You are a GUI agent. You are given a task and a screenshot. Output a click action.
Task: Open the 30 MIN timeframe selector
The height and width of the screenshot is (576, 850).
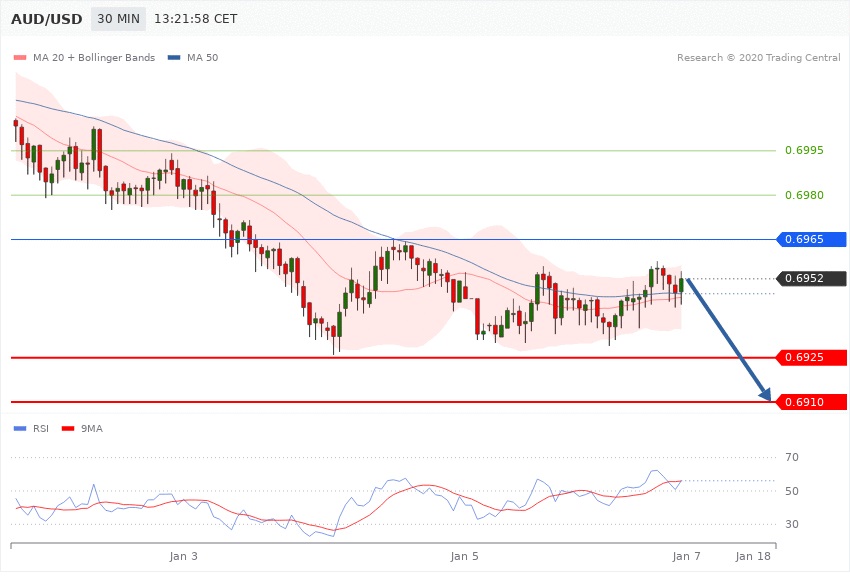pos(118,19)
